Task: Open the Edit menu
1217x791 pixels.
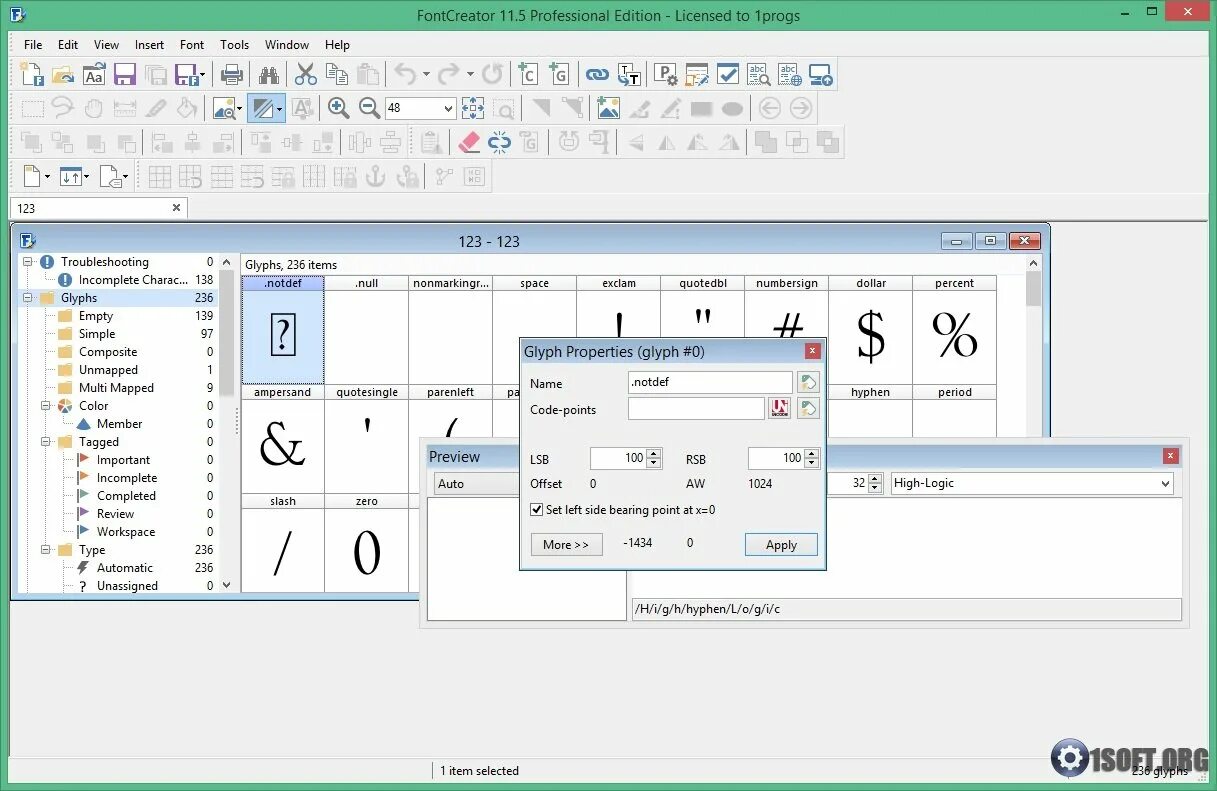Action: pyautogui.click(x=68, y=44)
